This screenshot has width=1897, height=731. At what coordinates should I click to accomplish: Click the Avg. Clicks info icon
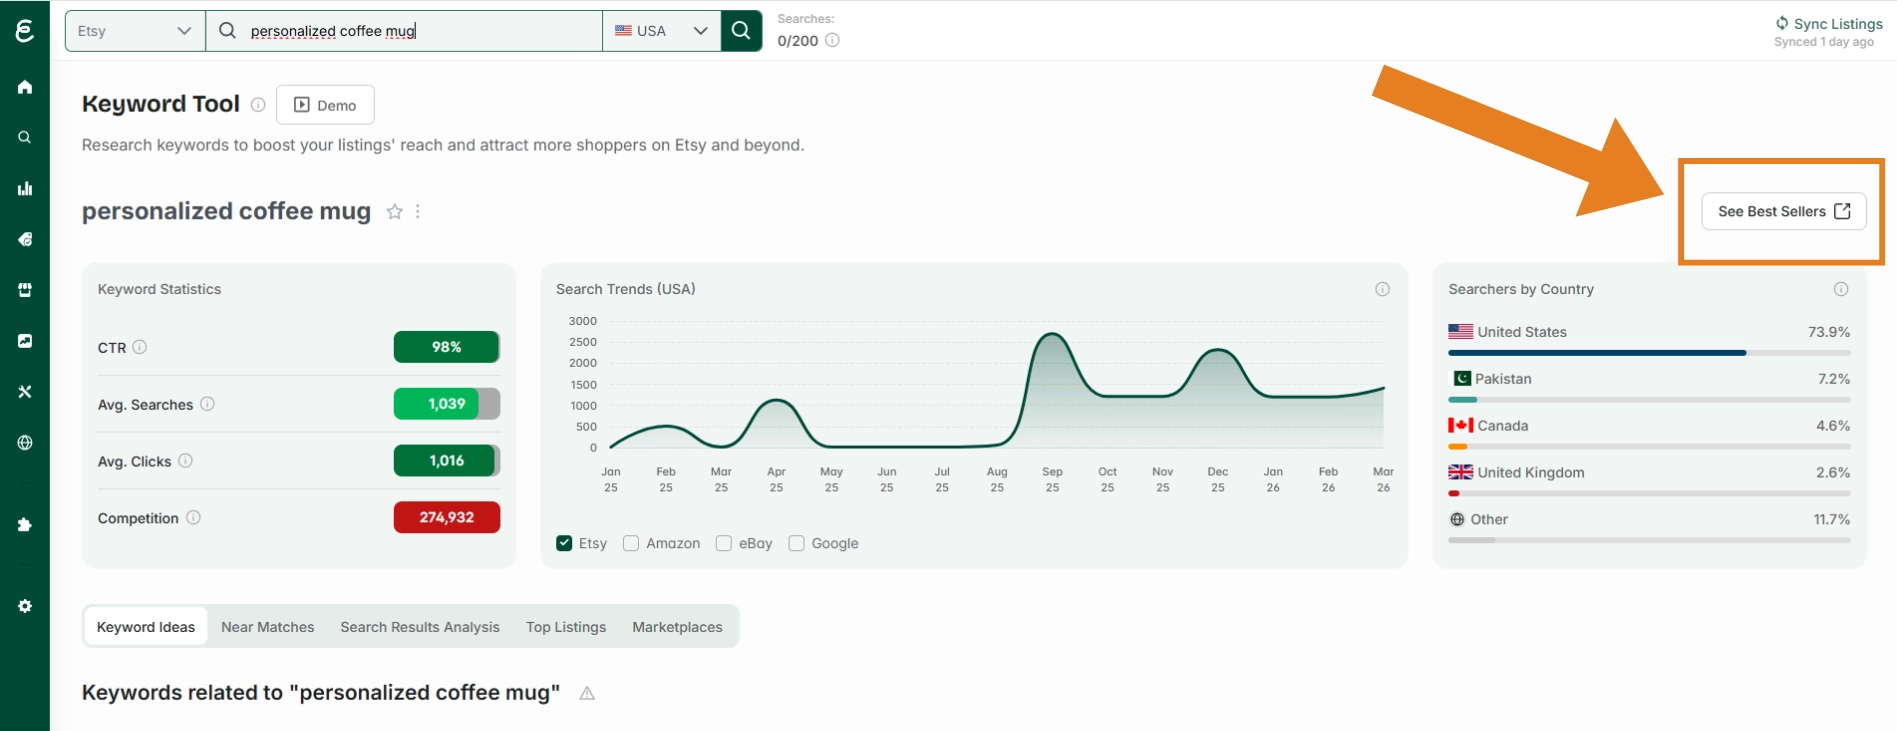click(185, 461)
